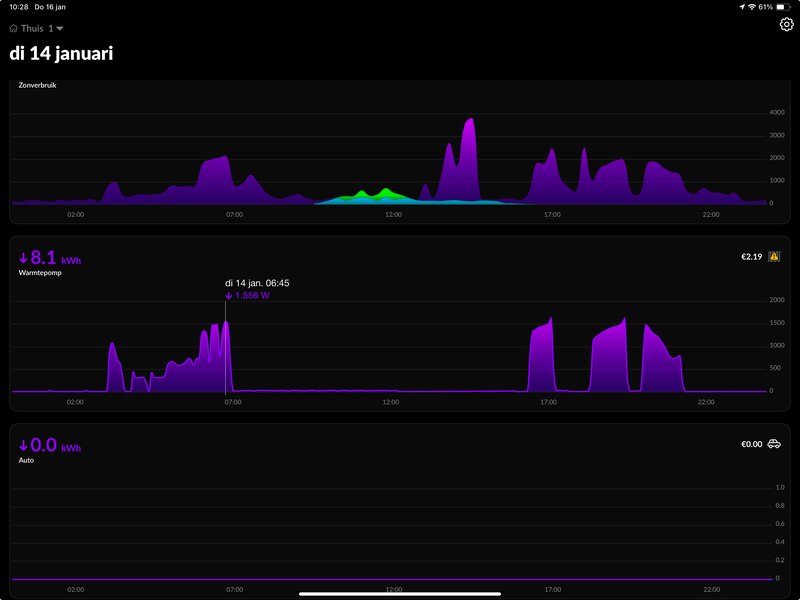The width and height of the screenshot is (800, 600).
Task: Tap the heat pump warning icon
Action: click(x=774, y=256)
